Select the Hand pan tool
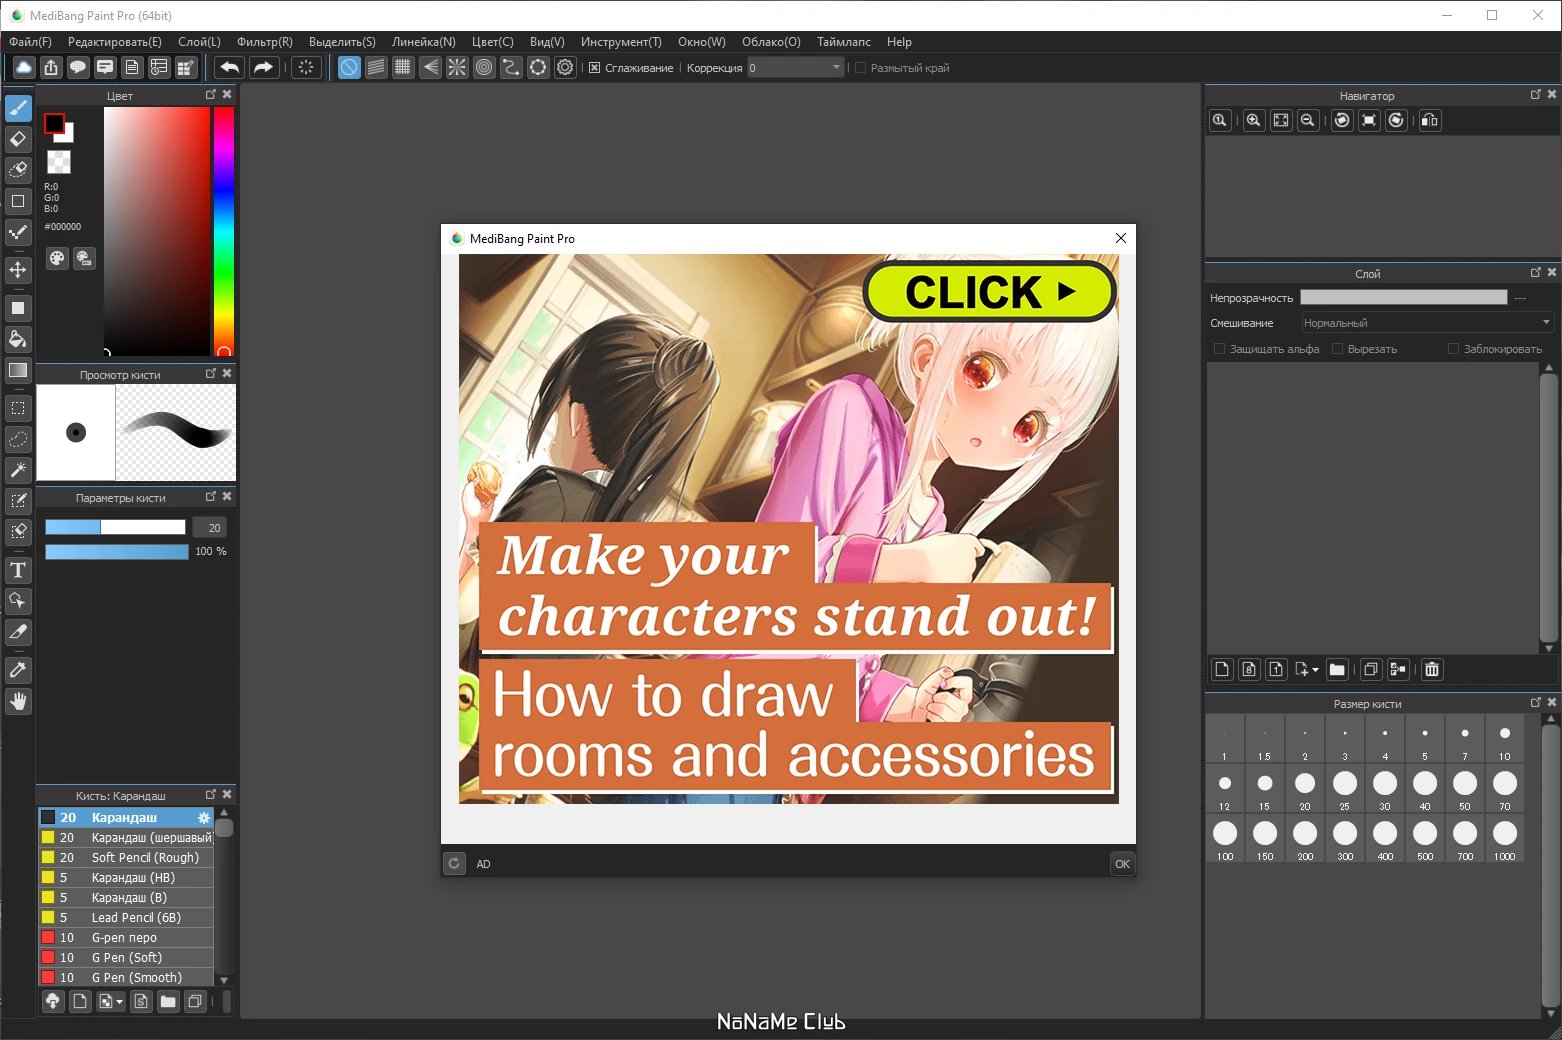Image resolution: width=1562 pixels, height=1040 pixels. tap(18, 701)
